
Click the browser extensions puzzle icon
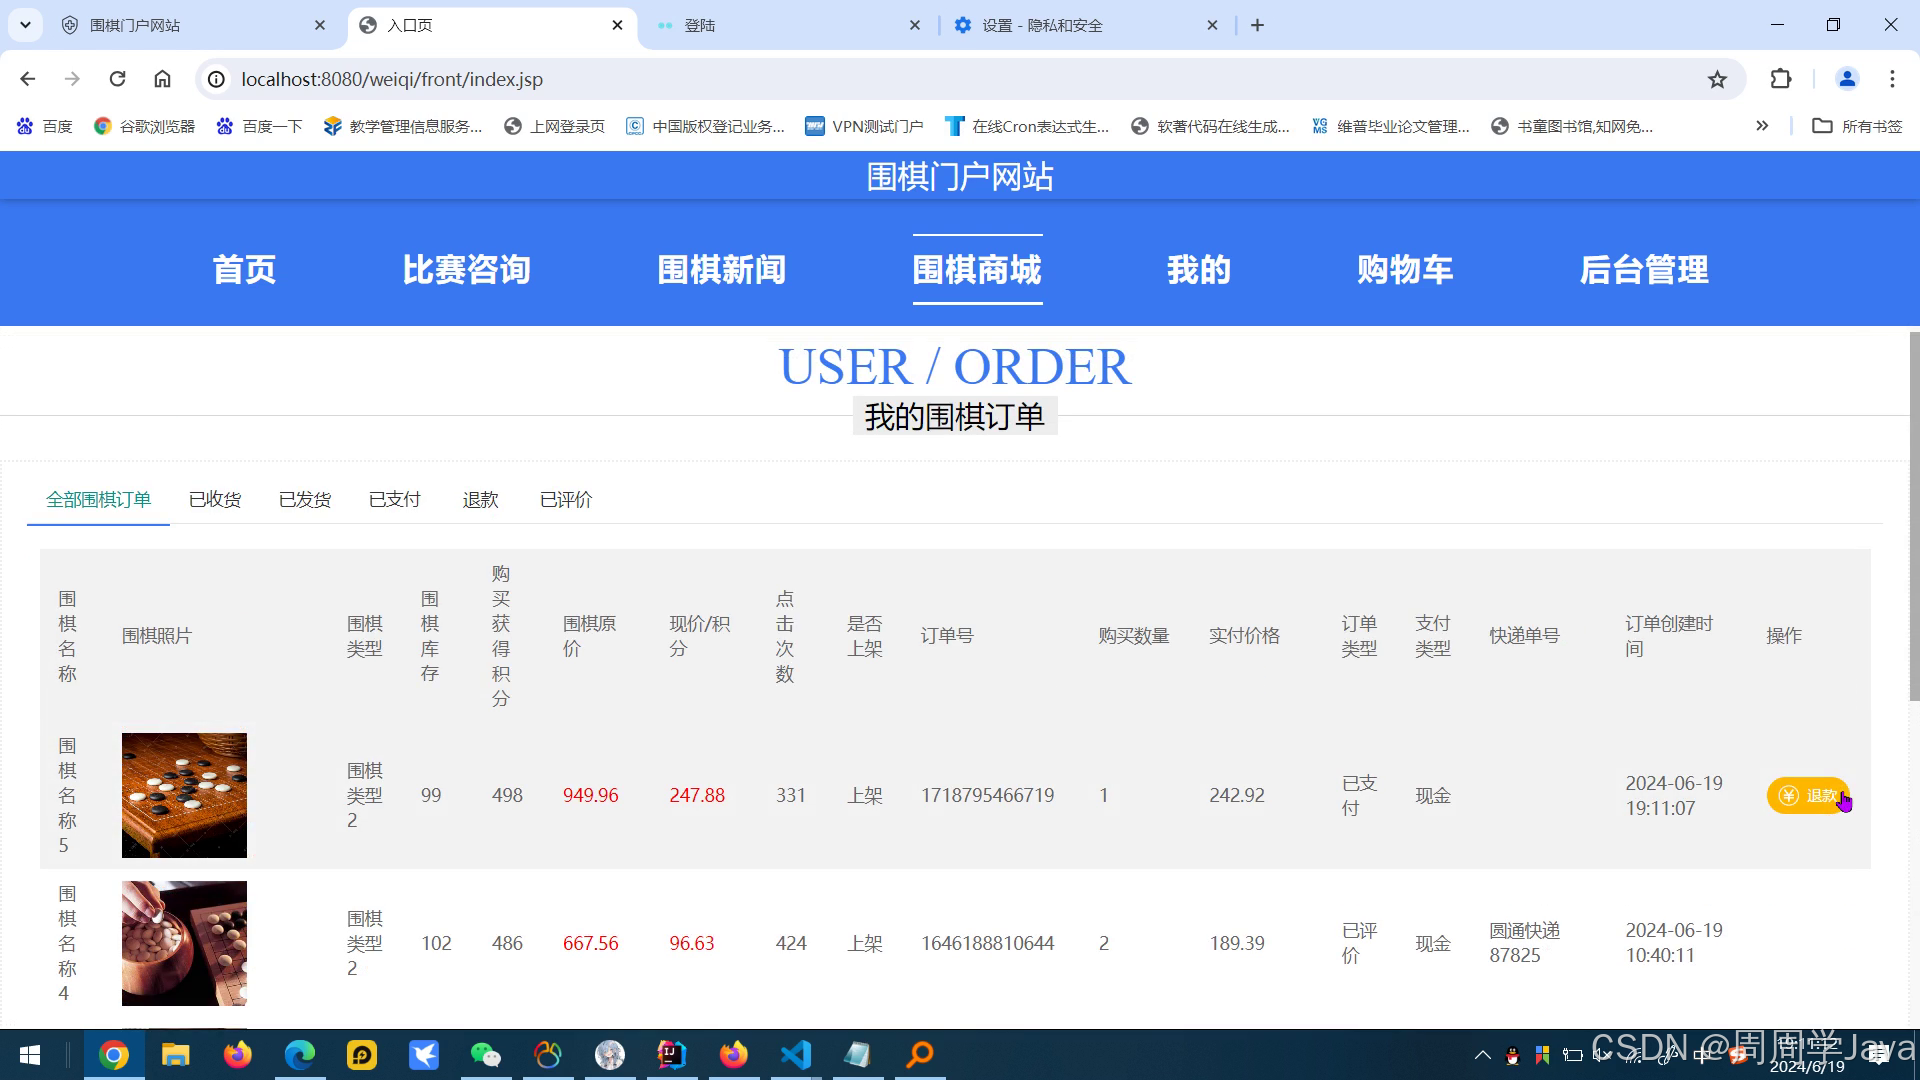tap(1781, 78)
